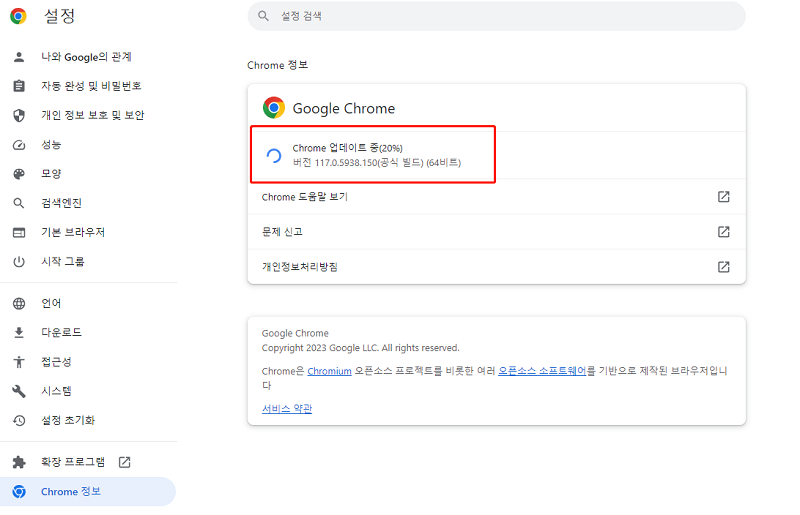Click the 설정 검색 search field
Image resolution: width=800 pixels, height=515 pixels.
click(500, 16)
